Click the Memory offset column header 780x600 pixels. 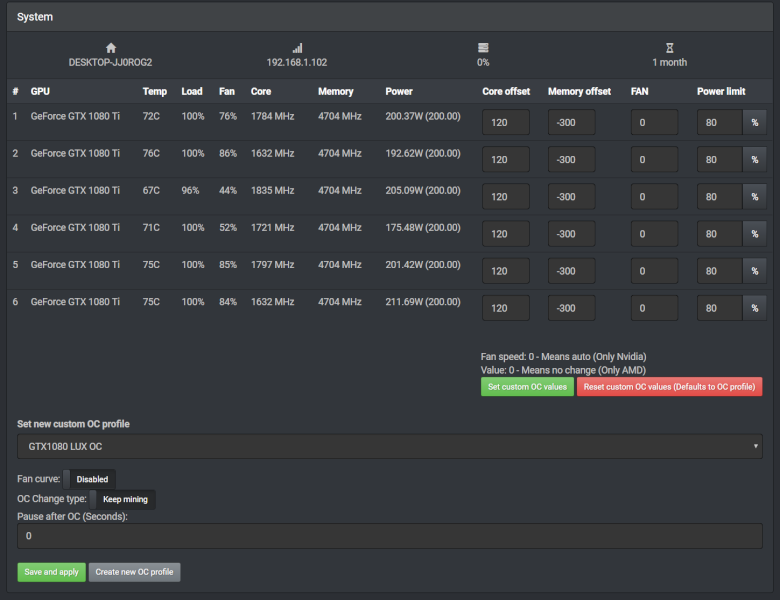[580, 92]
